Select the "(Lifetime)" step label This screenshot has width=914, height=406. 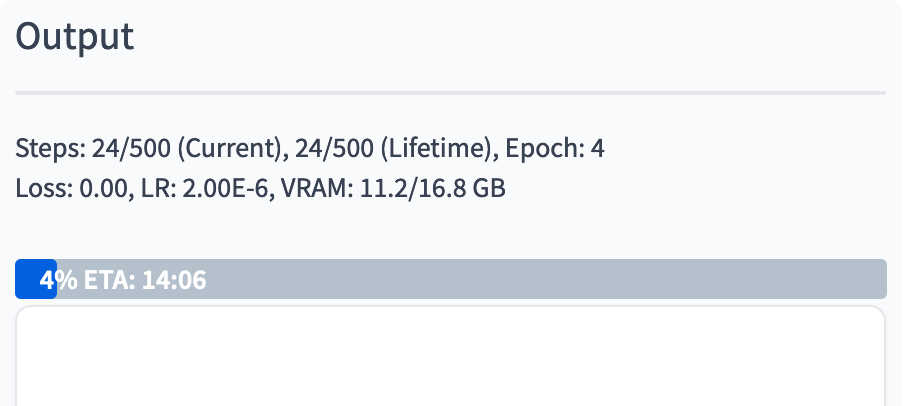440,150
